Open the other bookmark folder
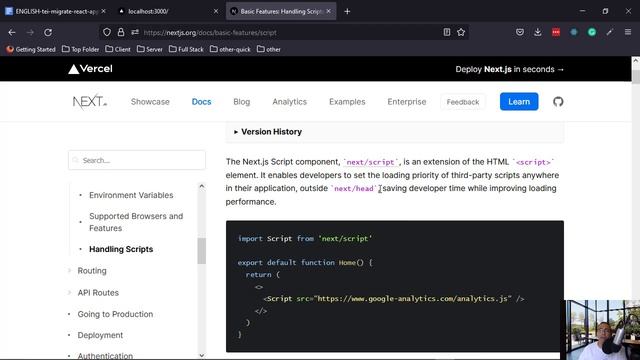The height and width of the screenshot is (360, 640). (x=269, y=49)
